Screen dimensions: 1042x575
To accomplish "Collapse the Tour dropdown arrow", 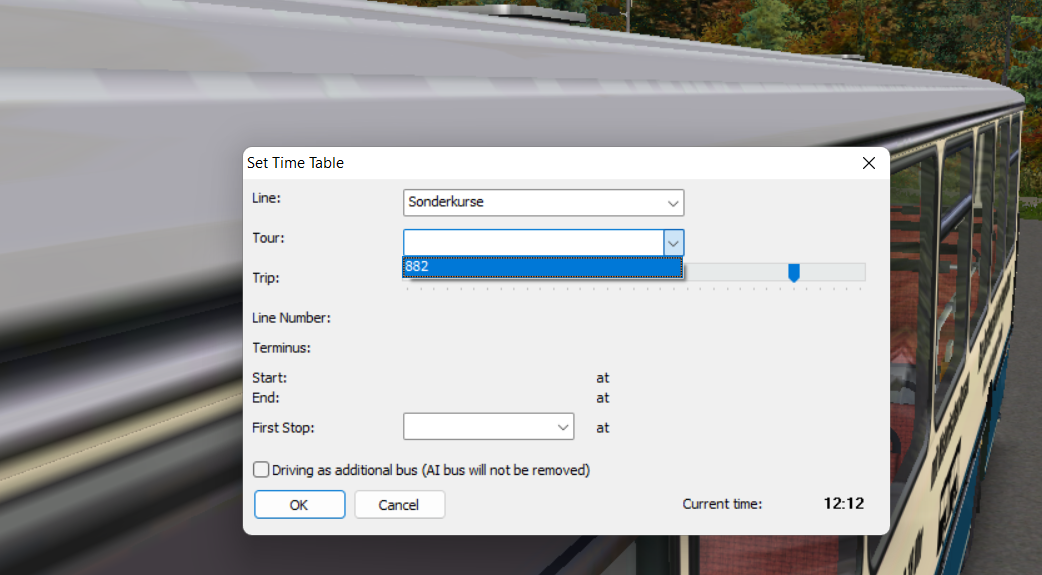I will pos(673,243).
